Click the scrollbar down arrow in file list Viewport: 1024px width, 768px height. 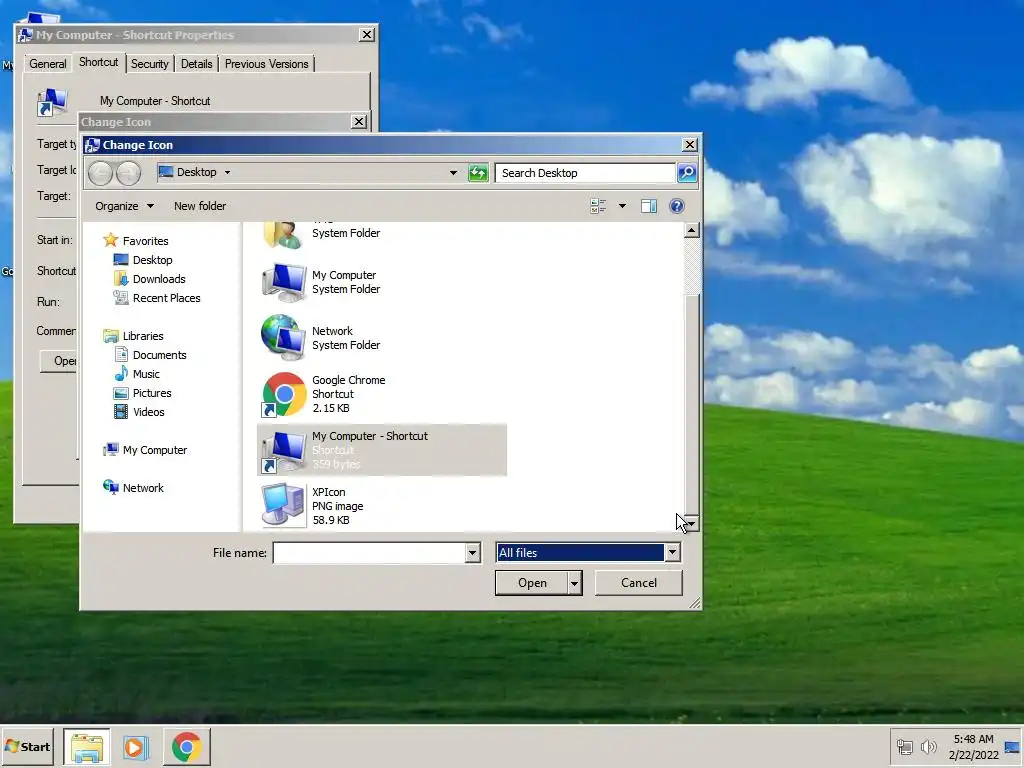692,524
